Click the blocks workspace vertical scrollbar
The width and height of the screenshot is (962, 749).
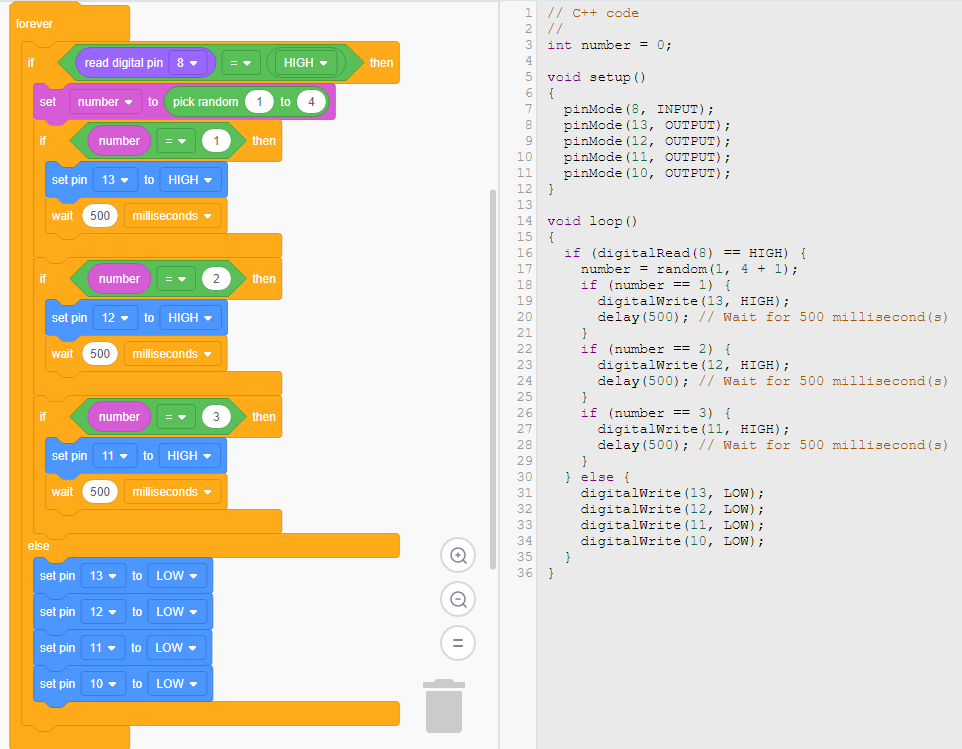[x=492, y=380]
